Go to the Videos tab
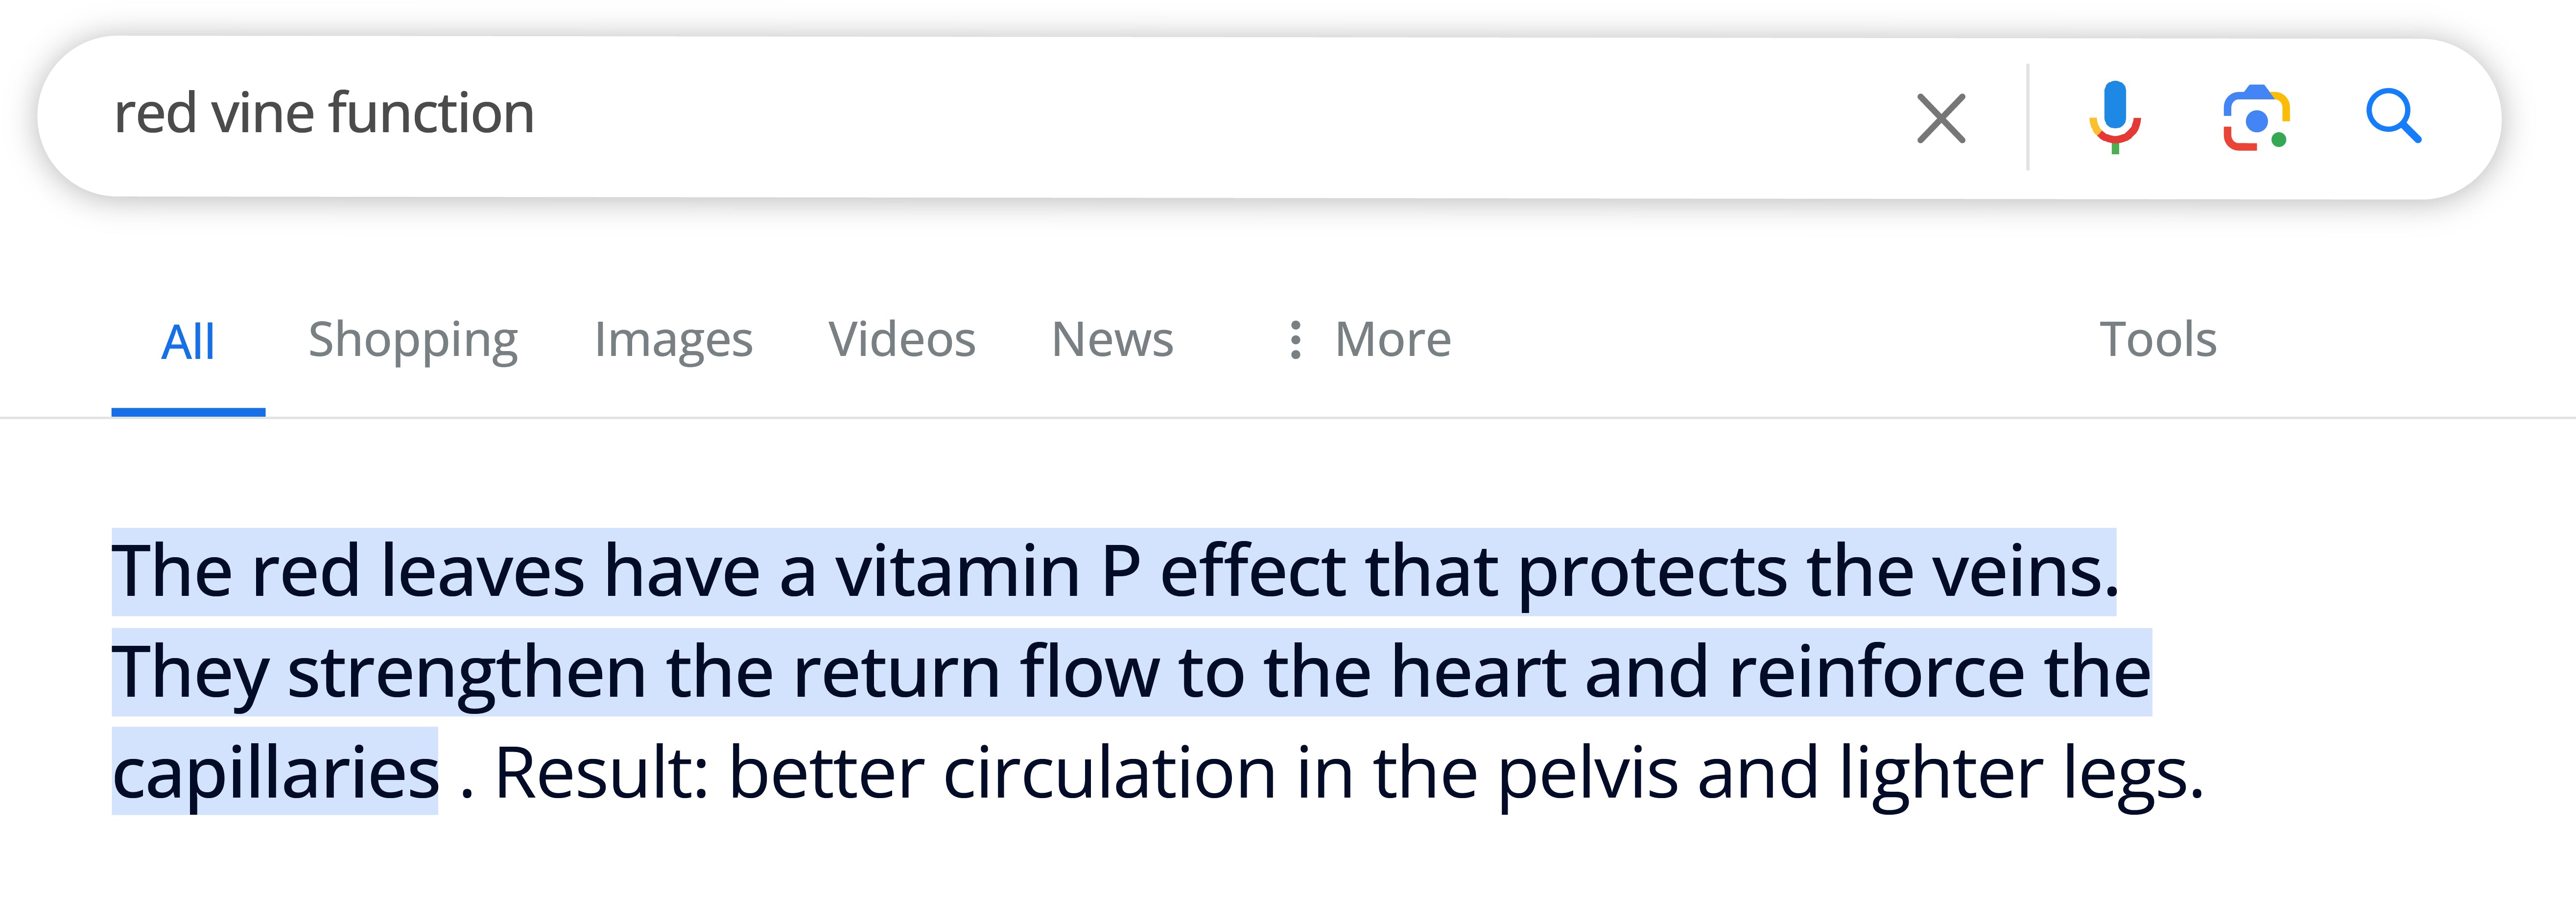This screenshot has width=2576, height=920. [x=902, y=340]
